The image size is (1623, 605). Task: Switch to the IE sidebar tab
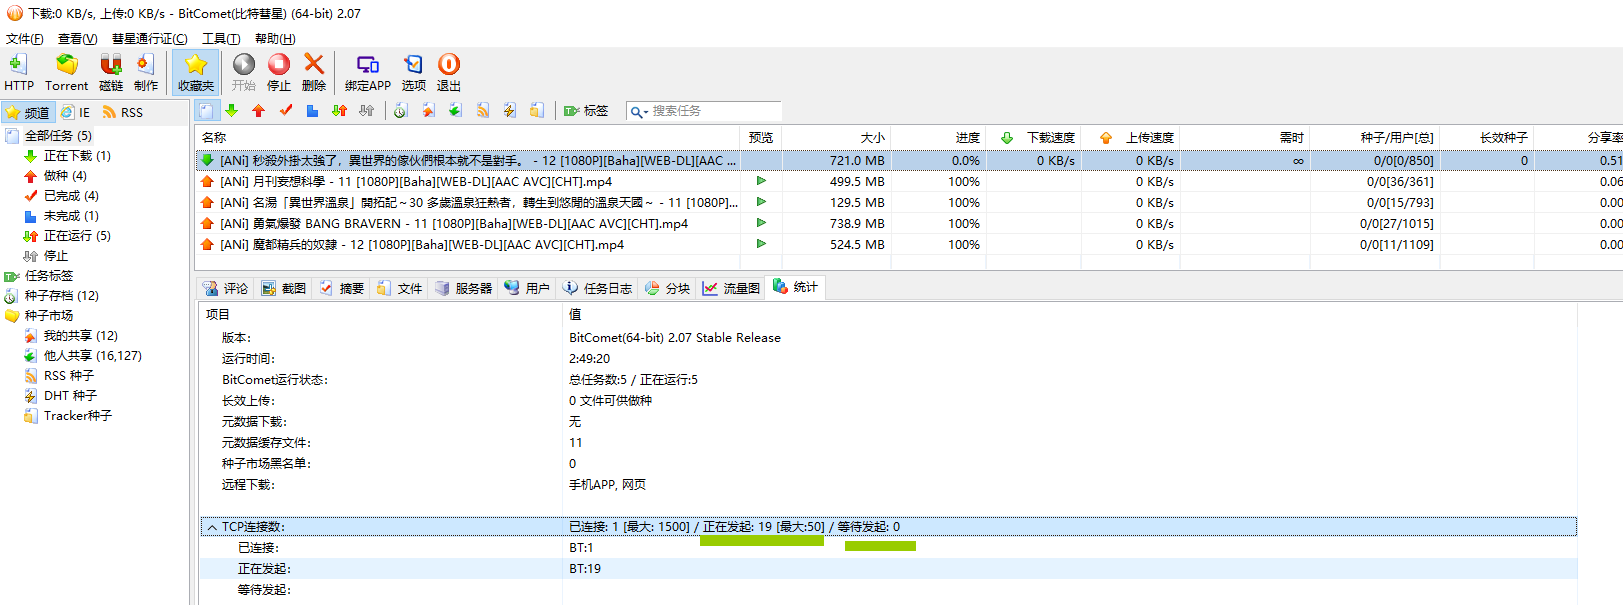click(76, 112)
